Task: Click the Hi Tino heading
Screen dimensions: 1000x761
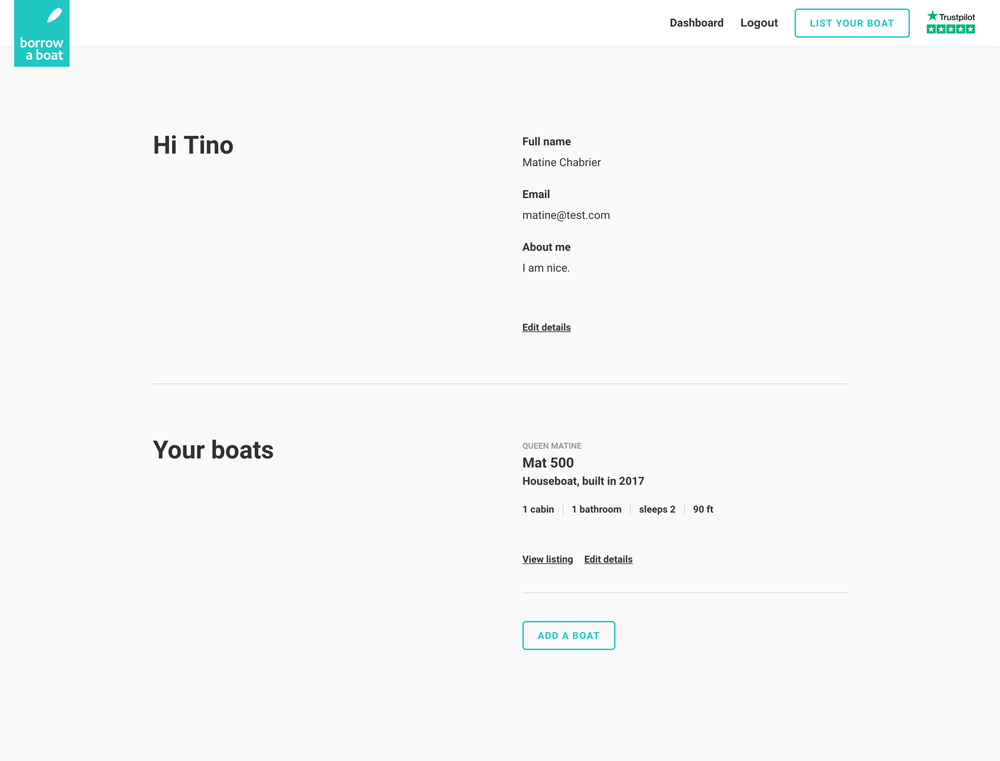Action: (x=193, y=145)
